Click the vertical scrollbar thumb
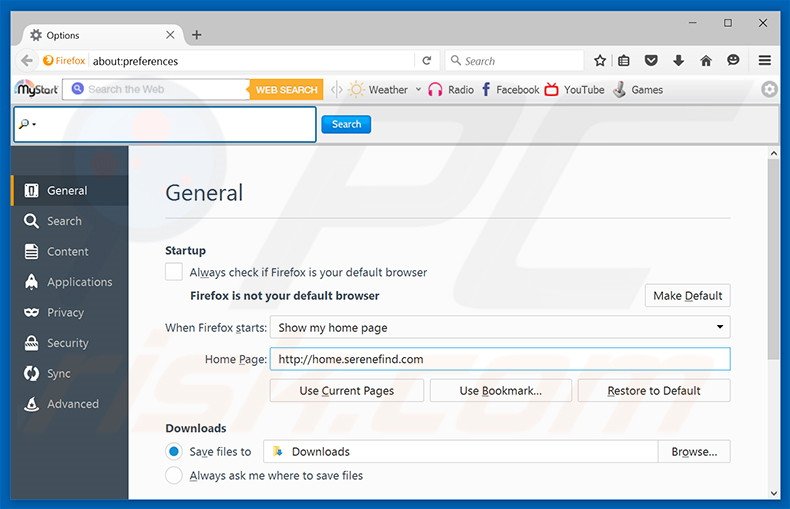This screenshot has height=509, width=790. pos(773,259)
